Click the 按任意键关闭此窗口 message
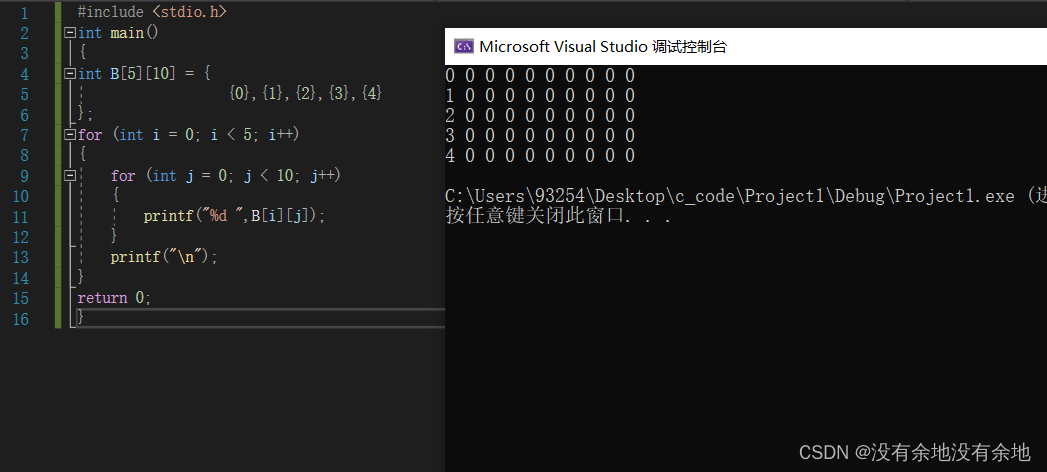Viewport: 1047px width, 472px height. coord(558,216)
